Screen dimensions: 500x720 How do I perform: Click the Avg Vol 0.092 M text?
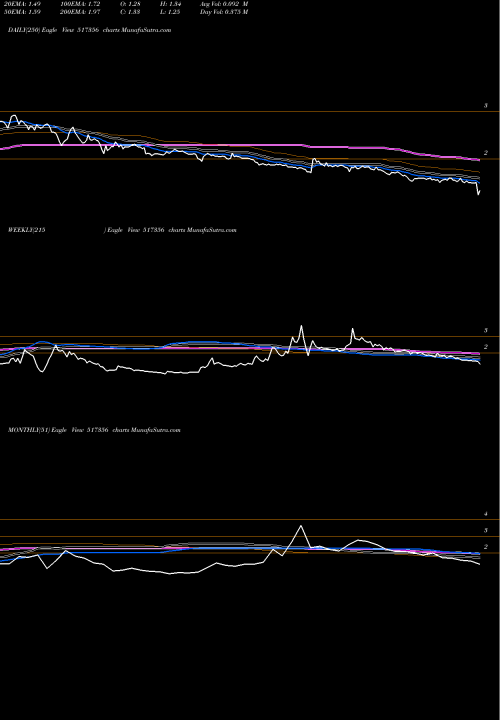coord(224,4)
